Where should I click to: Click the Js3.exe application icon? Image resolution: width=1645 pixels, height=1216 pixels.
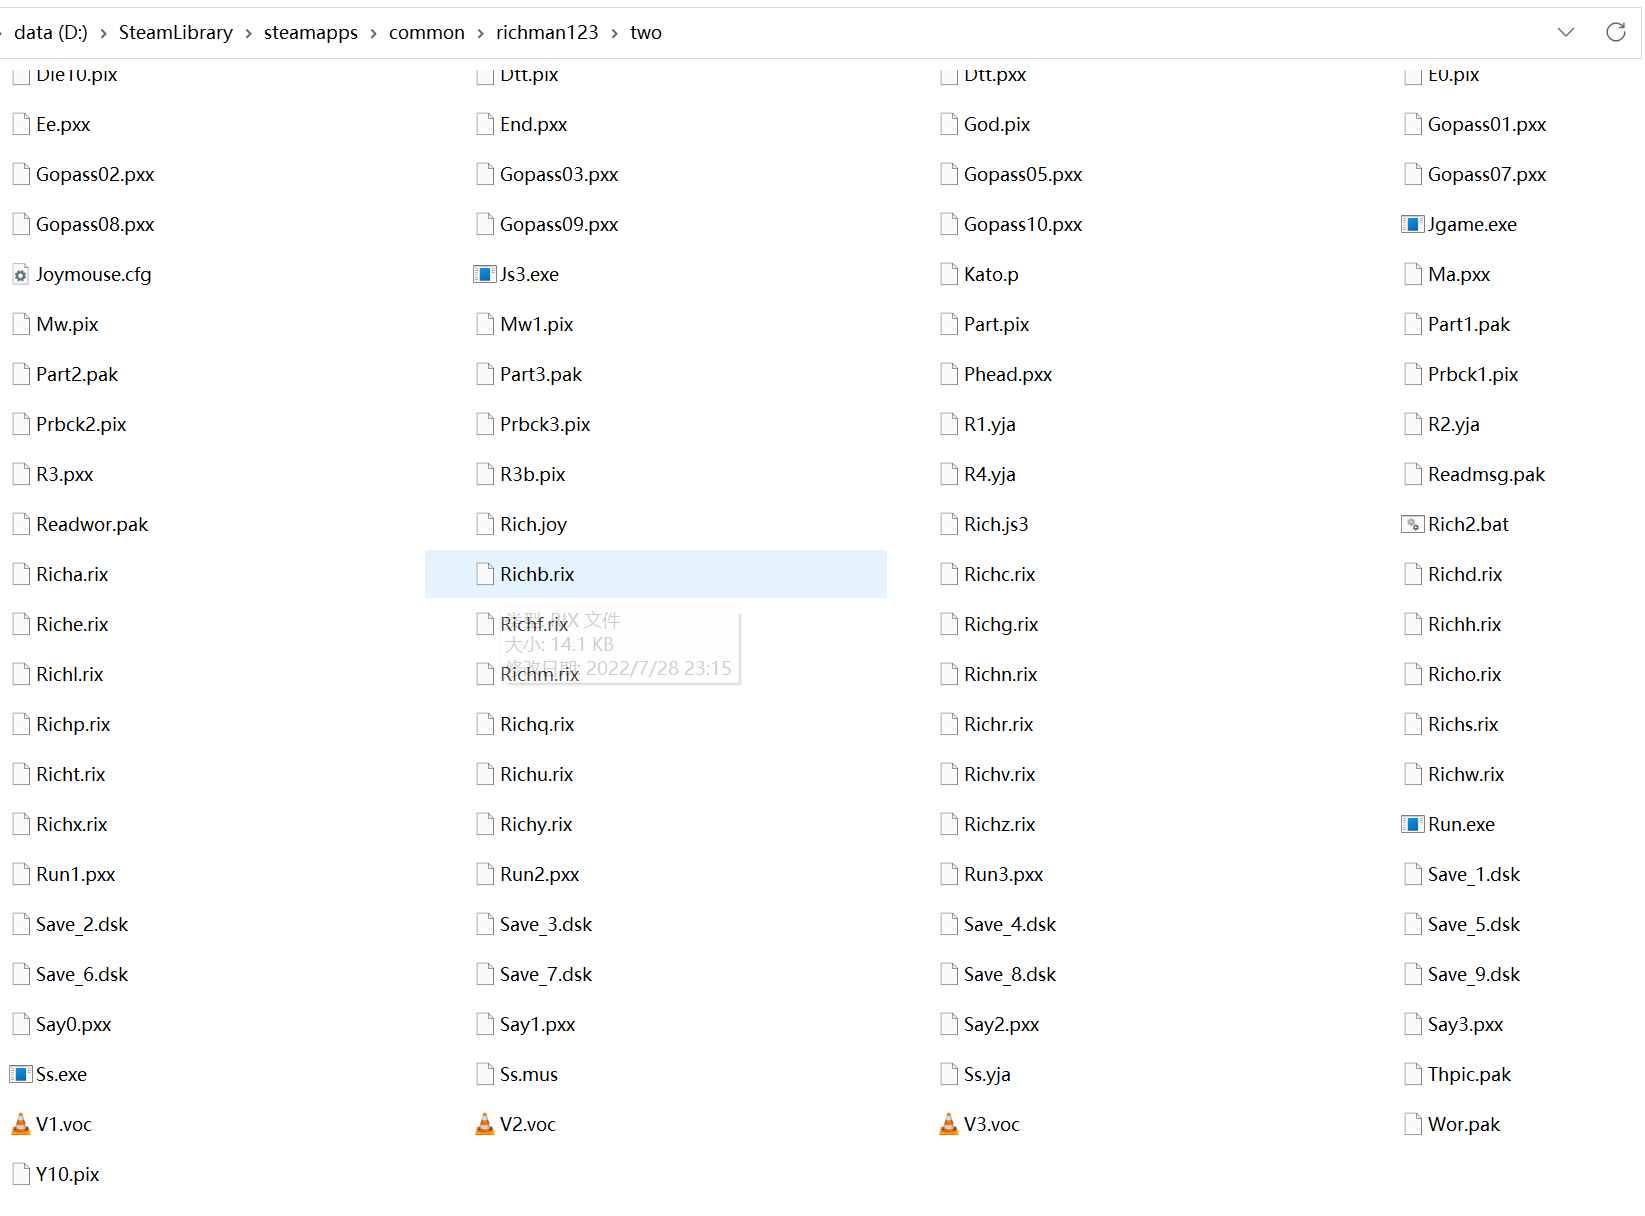(x=484, y=274)
